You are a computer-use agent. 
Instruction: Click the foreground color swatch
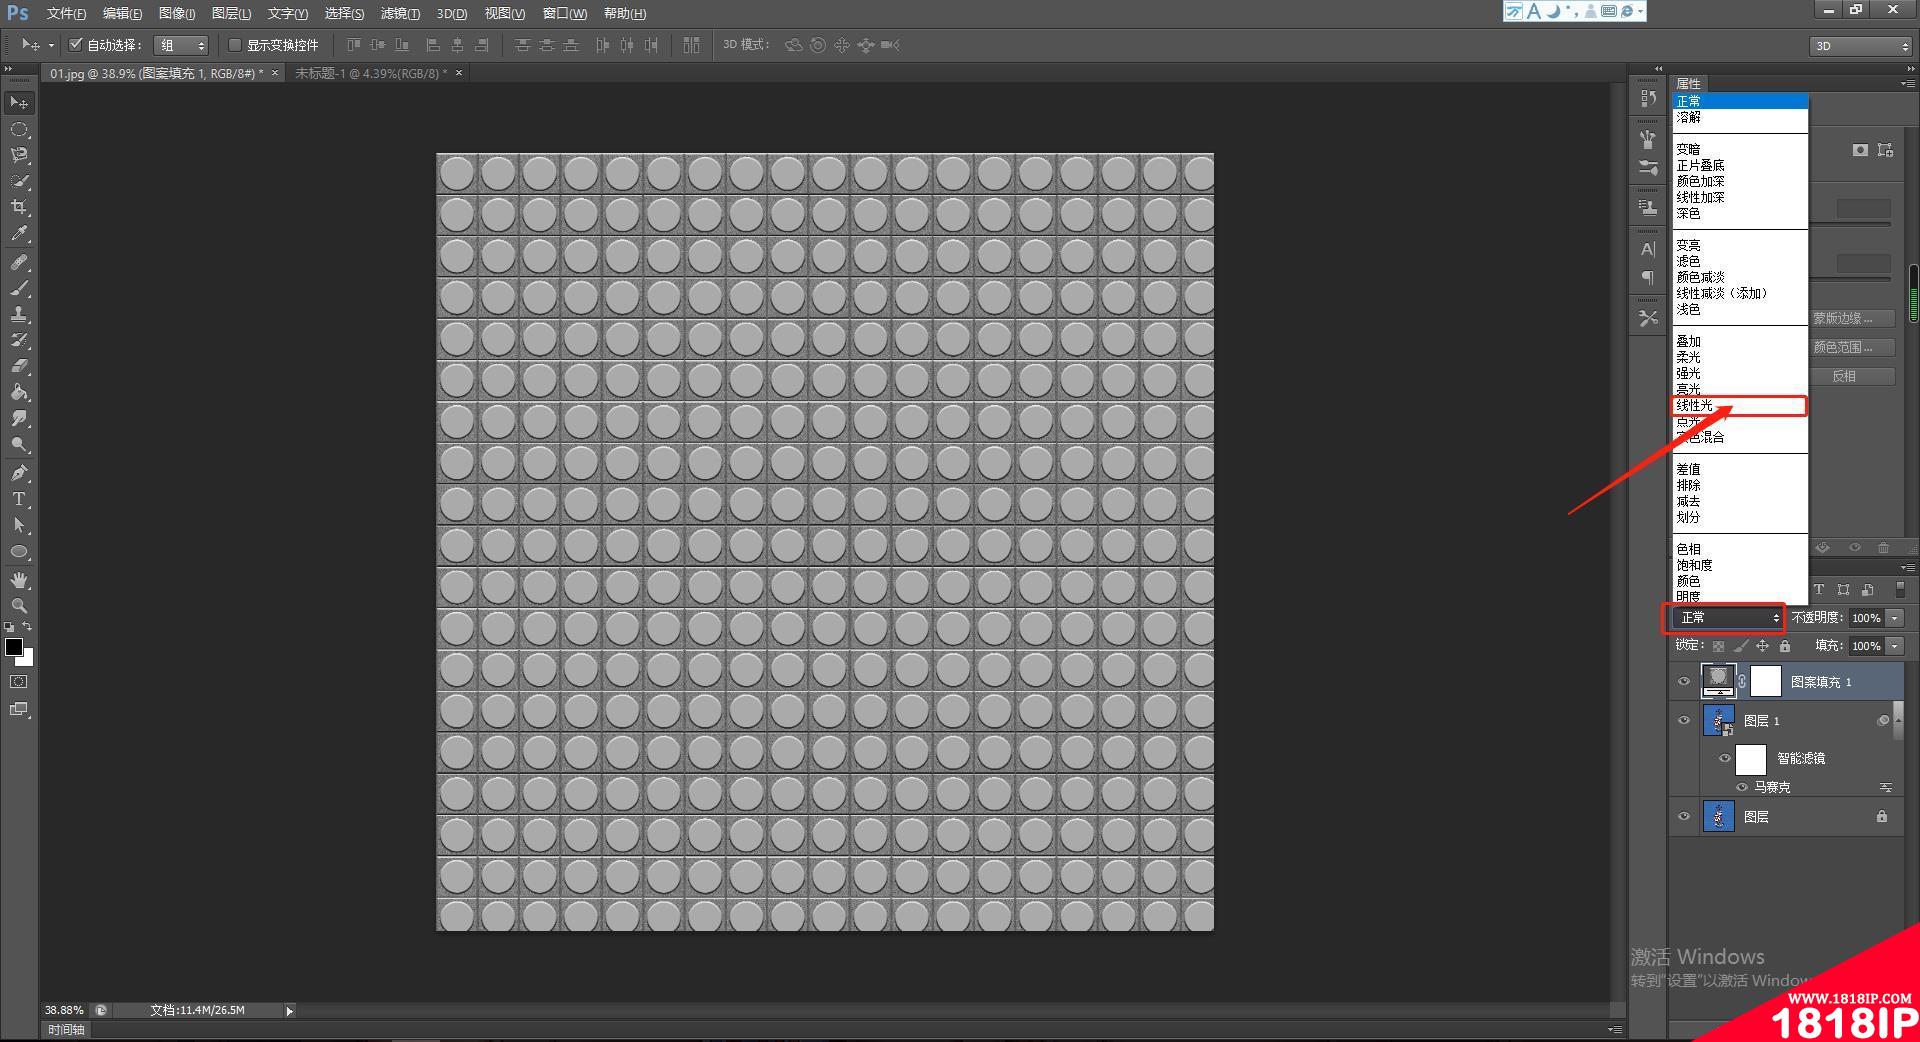[x=14, y=647]
